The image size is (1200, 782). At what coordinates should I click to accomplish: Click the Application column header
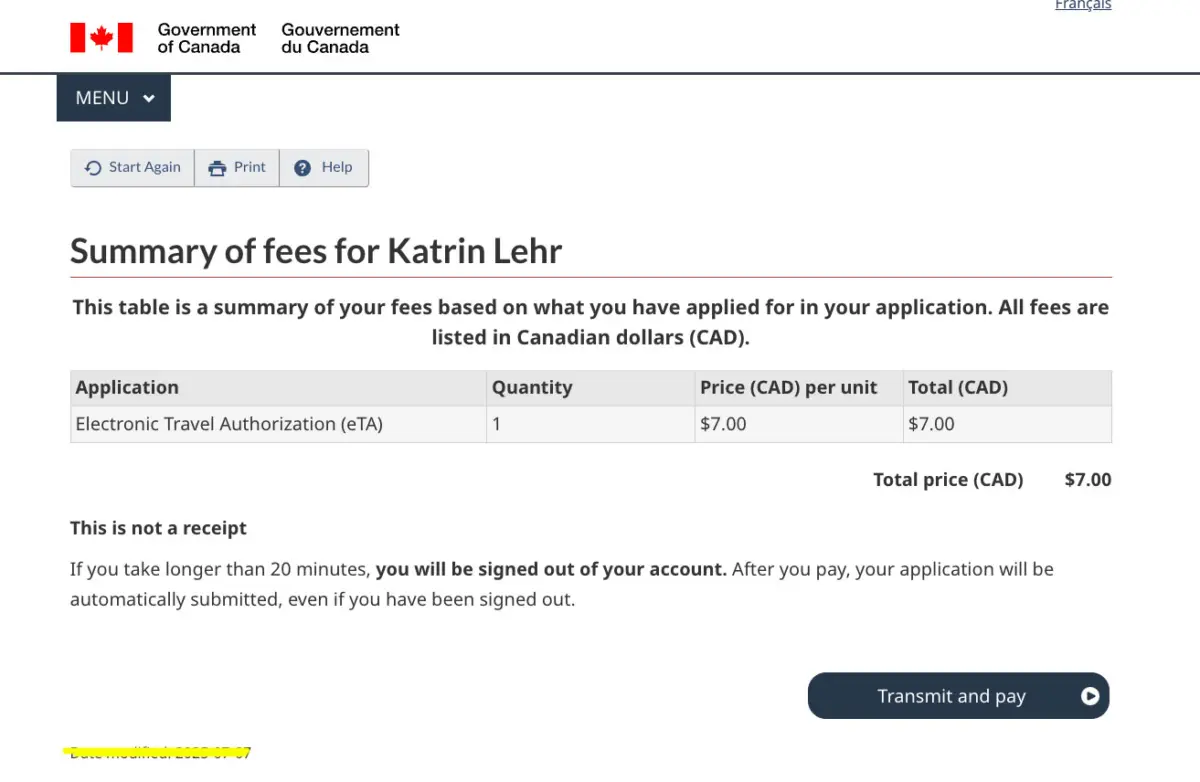click(x=127, y=388)
